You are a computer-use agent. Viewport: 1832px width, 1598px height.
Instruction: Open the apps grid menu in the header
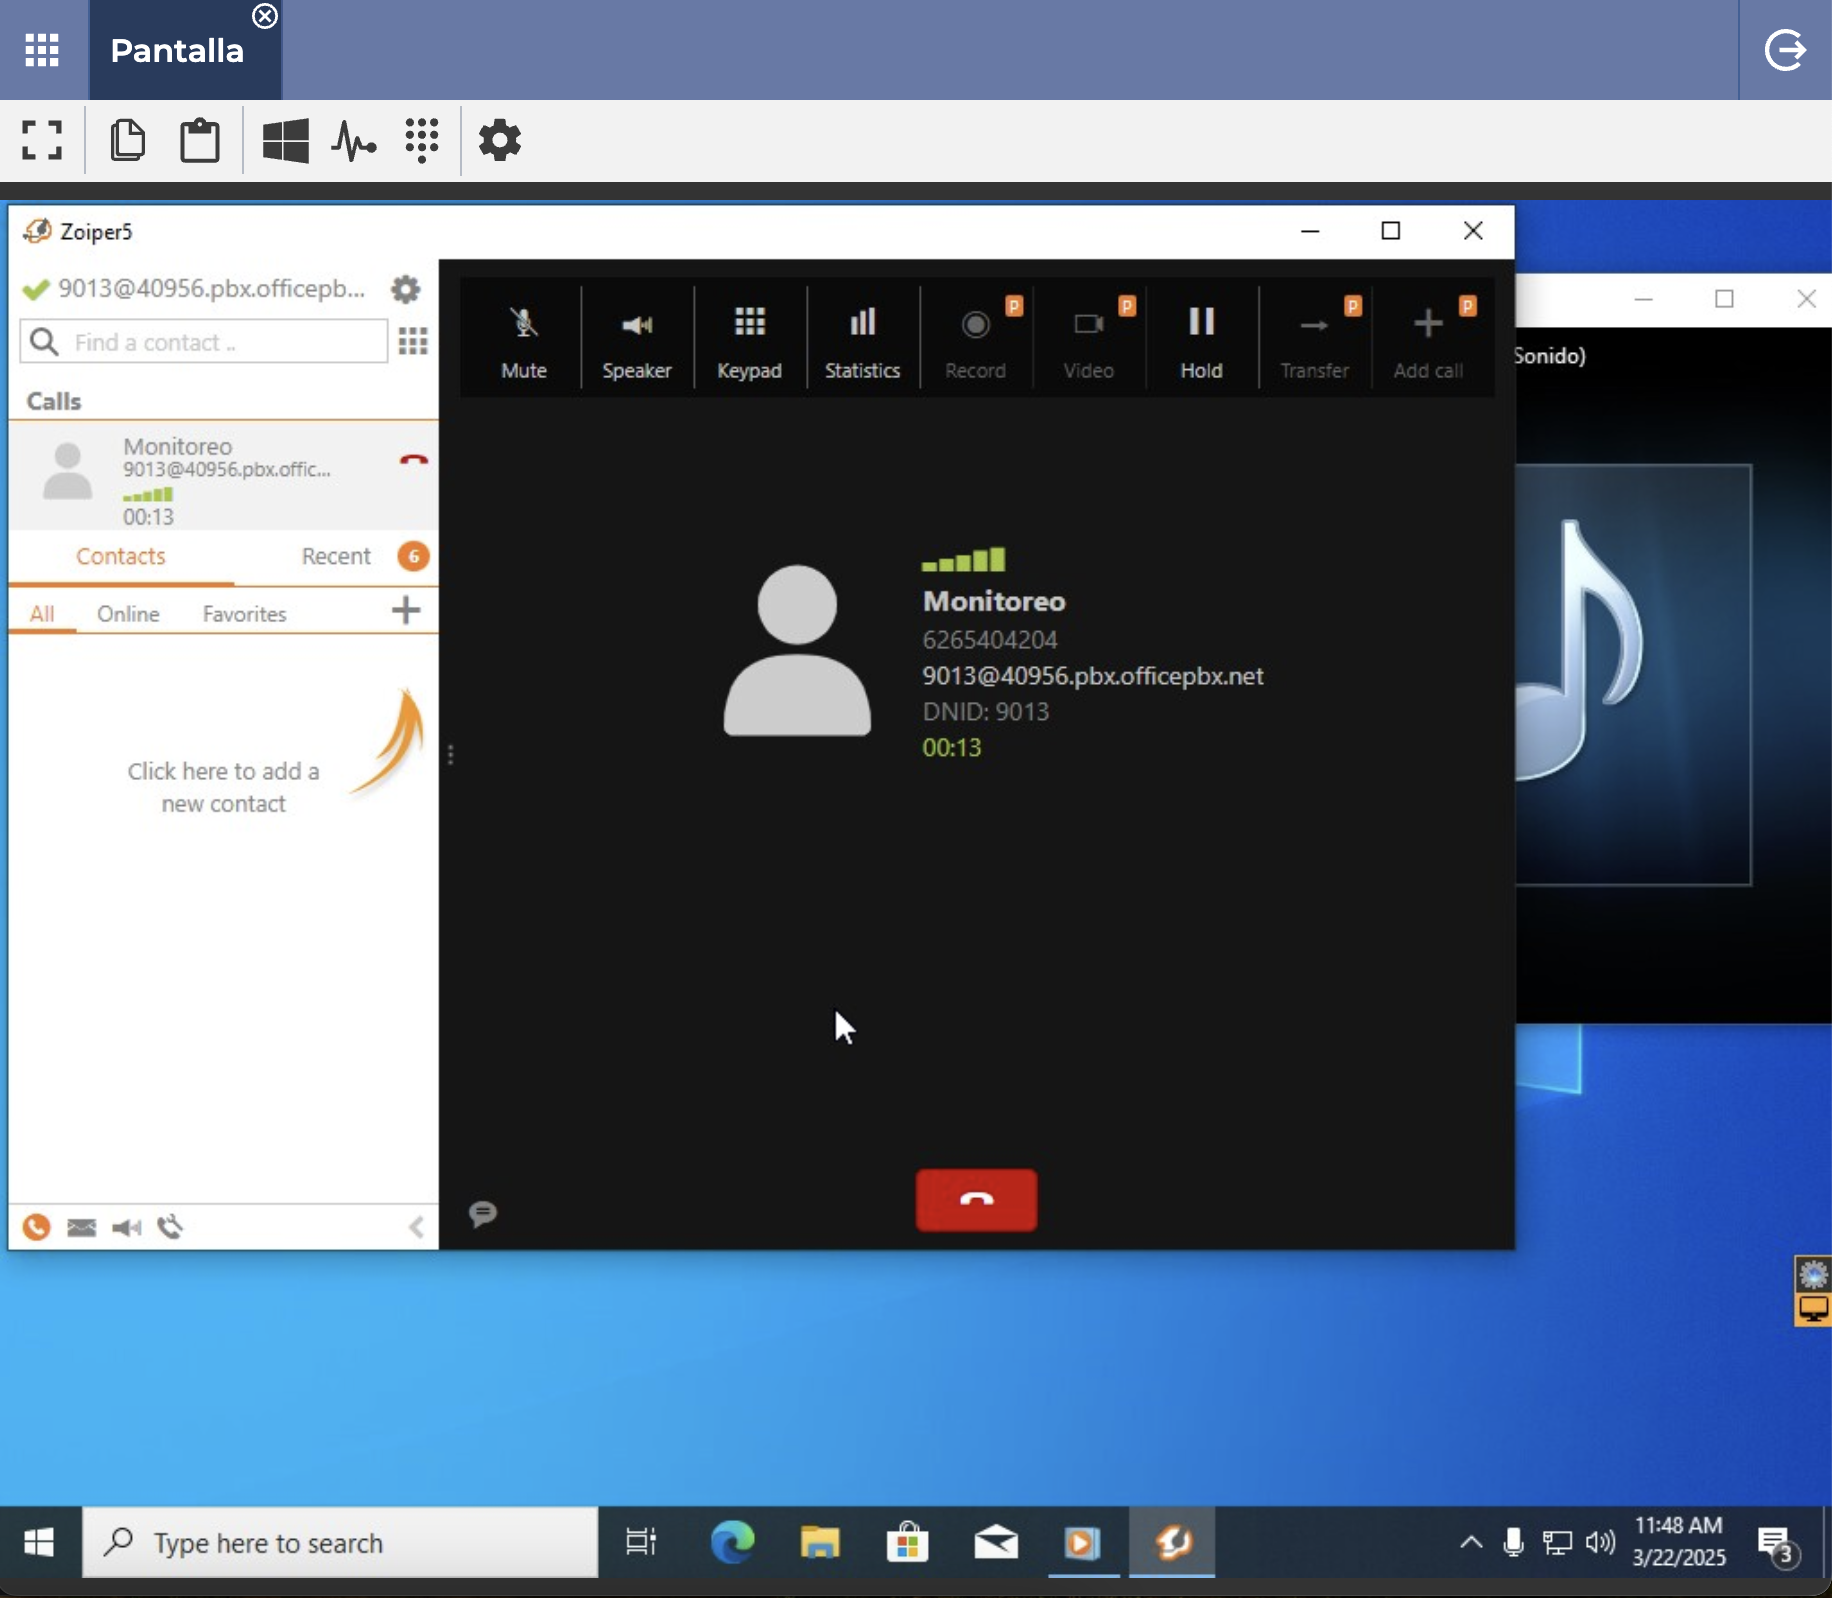42,50
